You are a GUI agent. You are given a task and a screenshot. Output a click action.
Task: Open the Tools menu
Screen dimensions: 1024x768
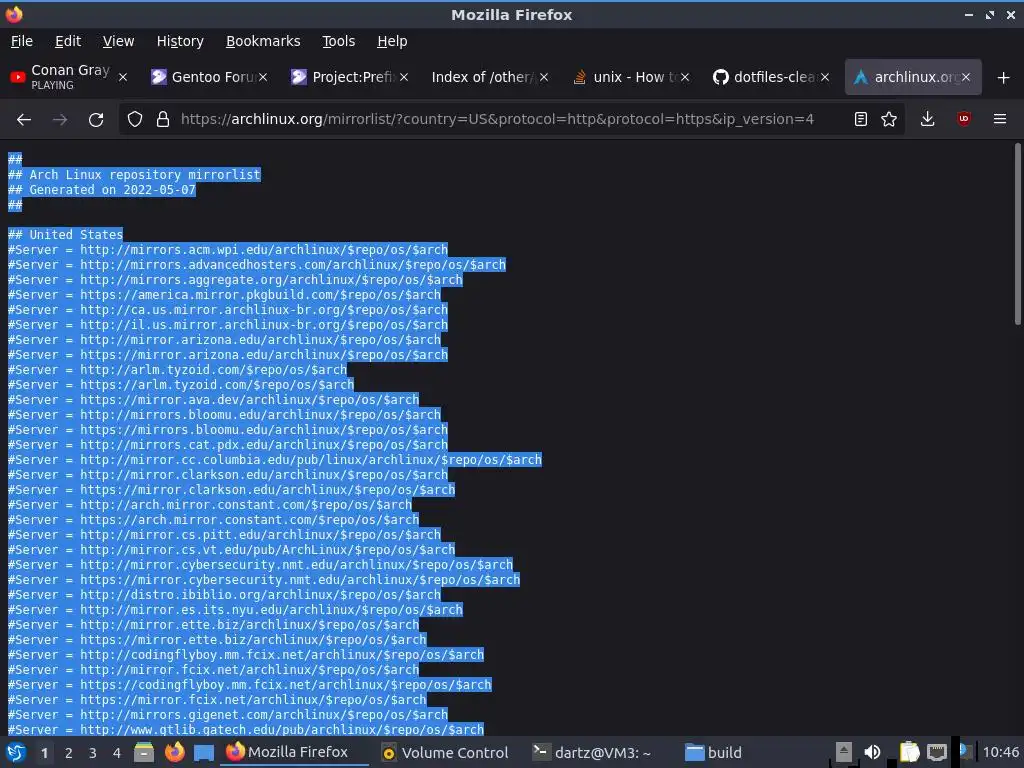[x=338, y=41]
